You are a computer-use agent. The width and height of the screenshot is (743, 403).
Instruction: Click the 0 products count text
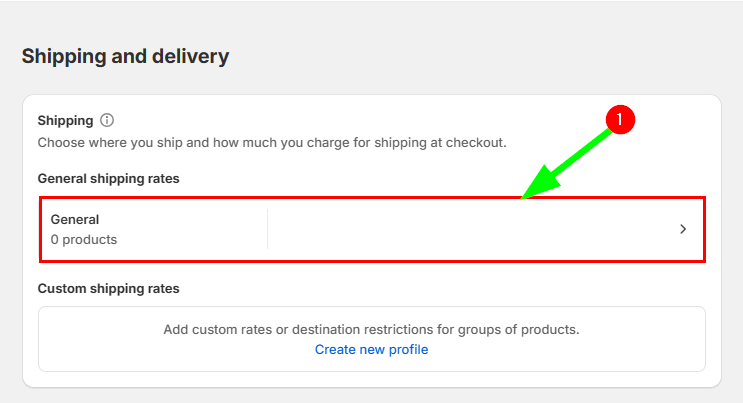[84, 240]
